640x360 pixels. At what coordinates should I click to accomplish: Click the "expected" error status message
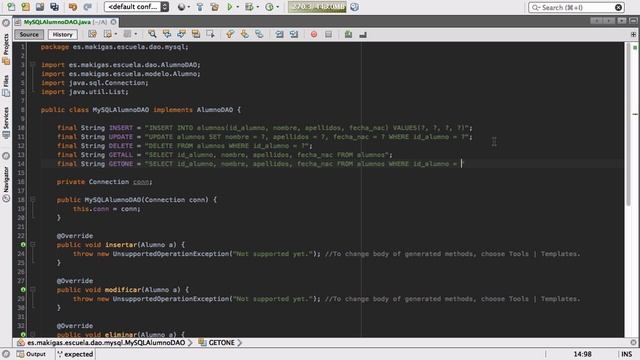click(76, 354)
